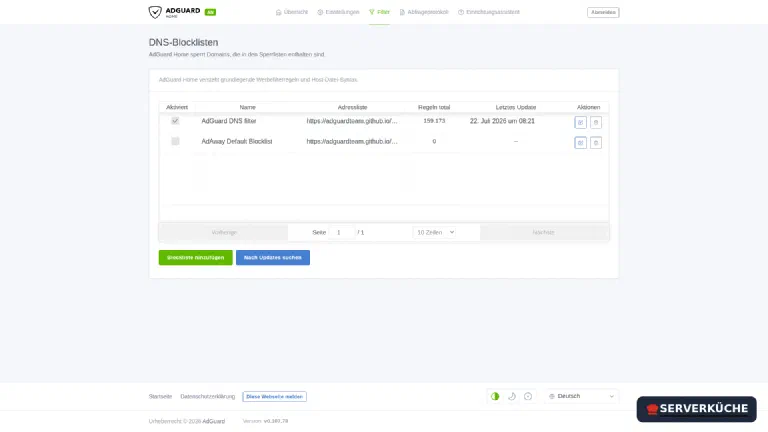Click the DNS-Blocklisten heading
The image size is (768, 432).
(183, 43)
